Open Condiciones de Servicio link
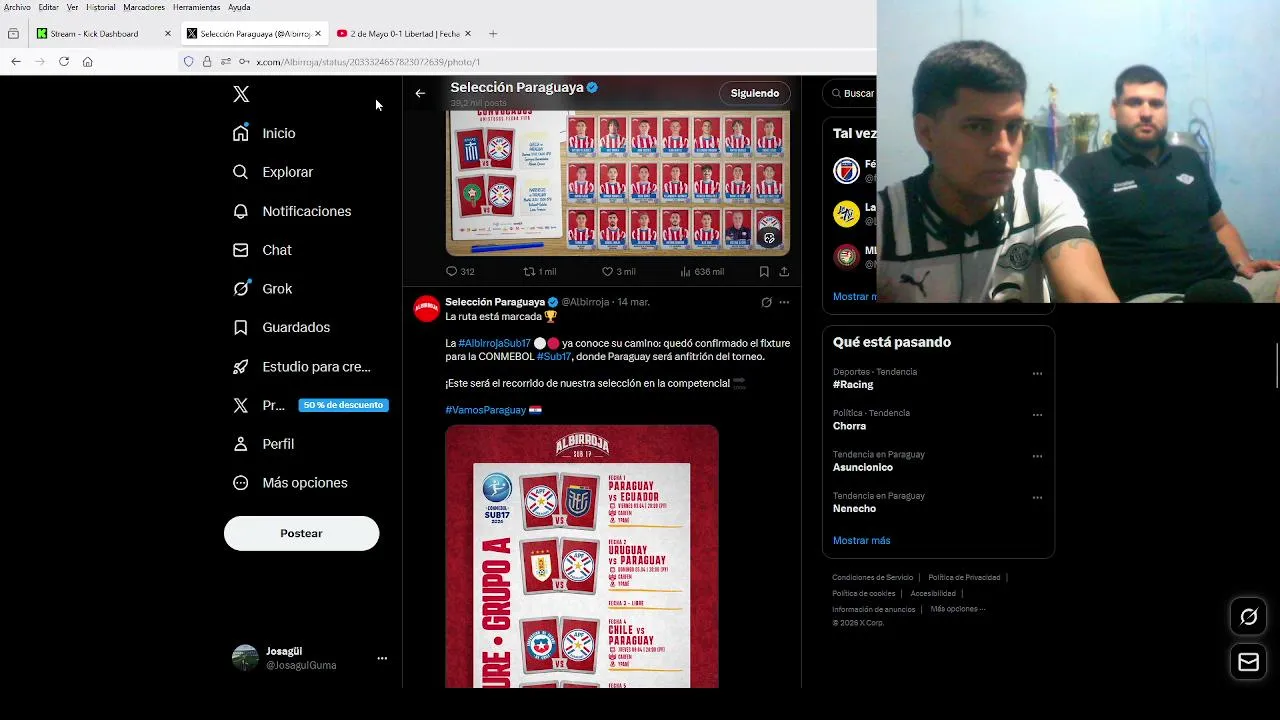The image size is (1280, 720). (x=872, y=577)
